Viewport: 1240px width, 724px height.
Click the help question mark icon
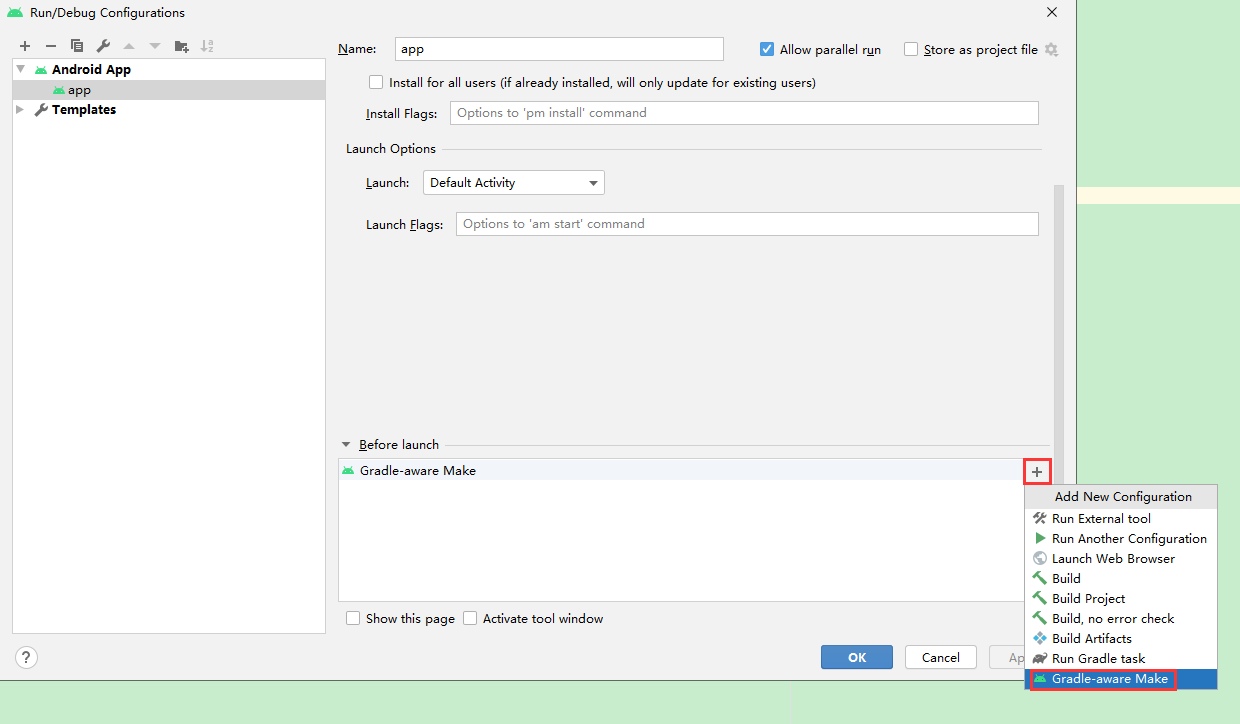point(25,657)
